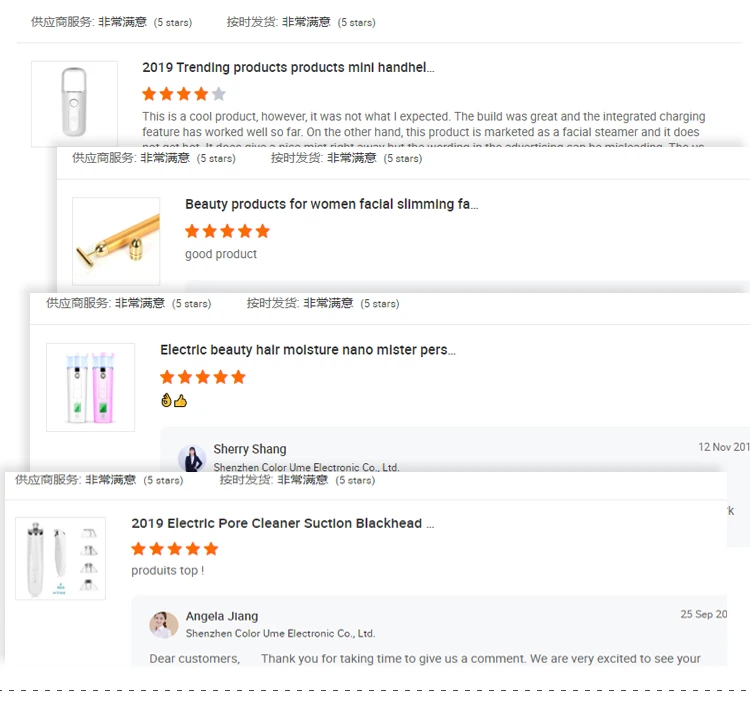
Task: Select the 'good product' review text
Action: tap(221, 254)
